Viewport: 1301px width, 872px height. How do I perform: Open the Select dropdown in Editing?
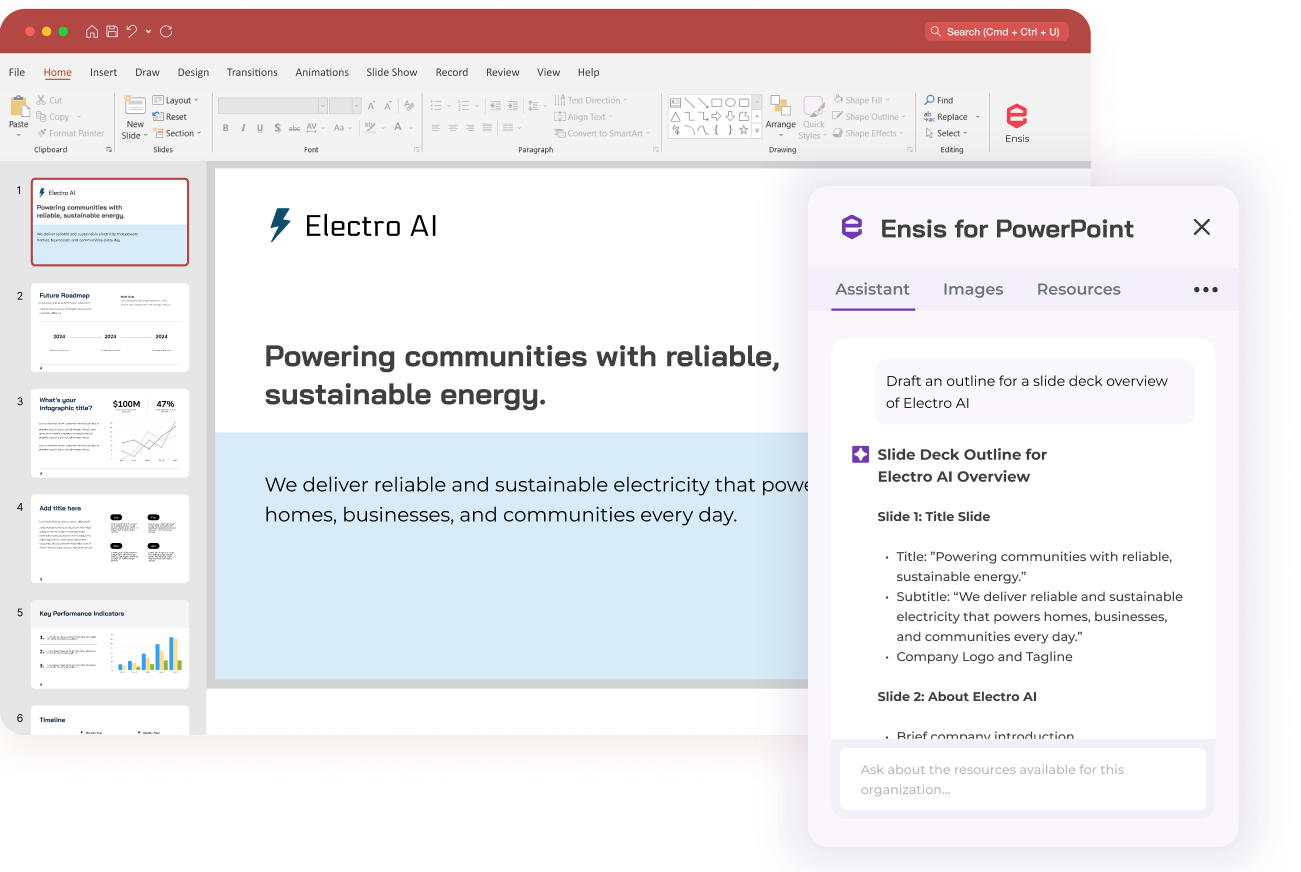tap(946, 133)
